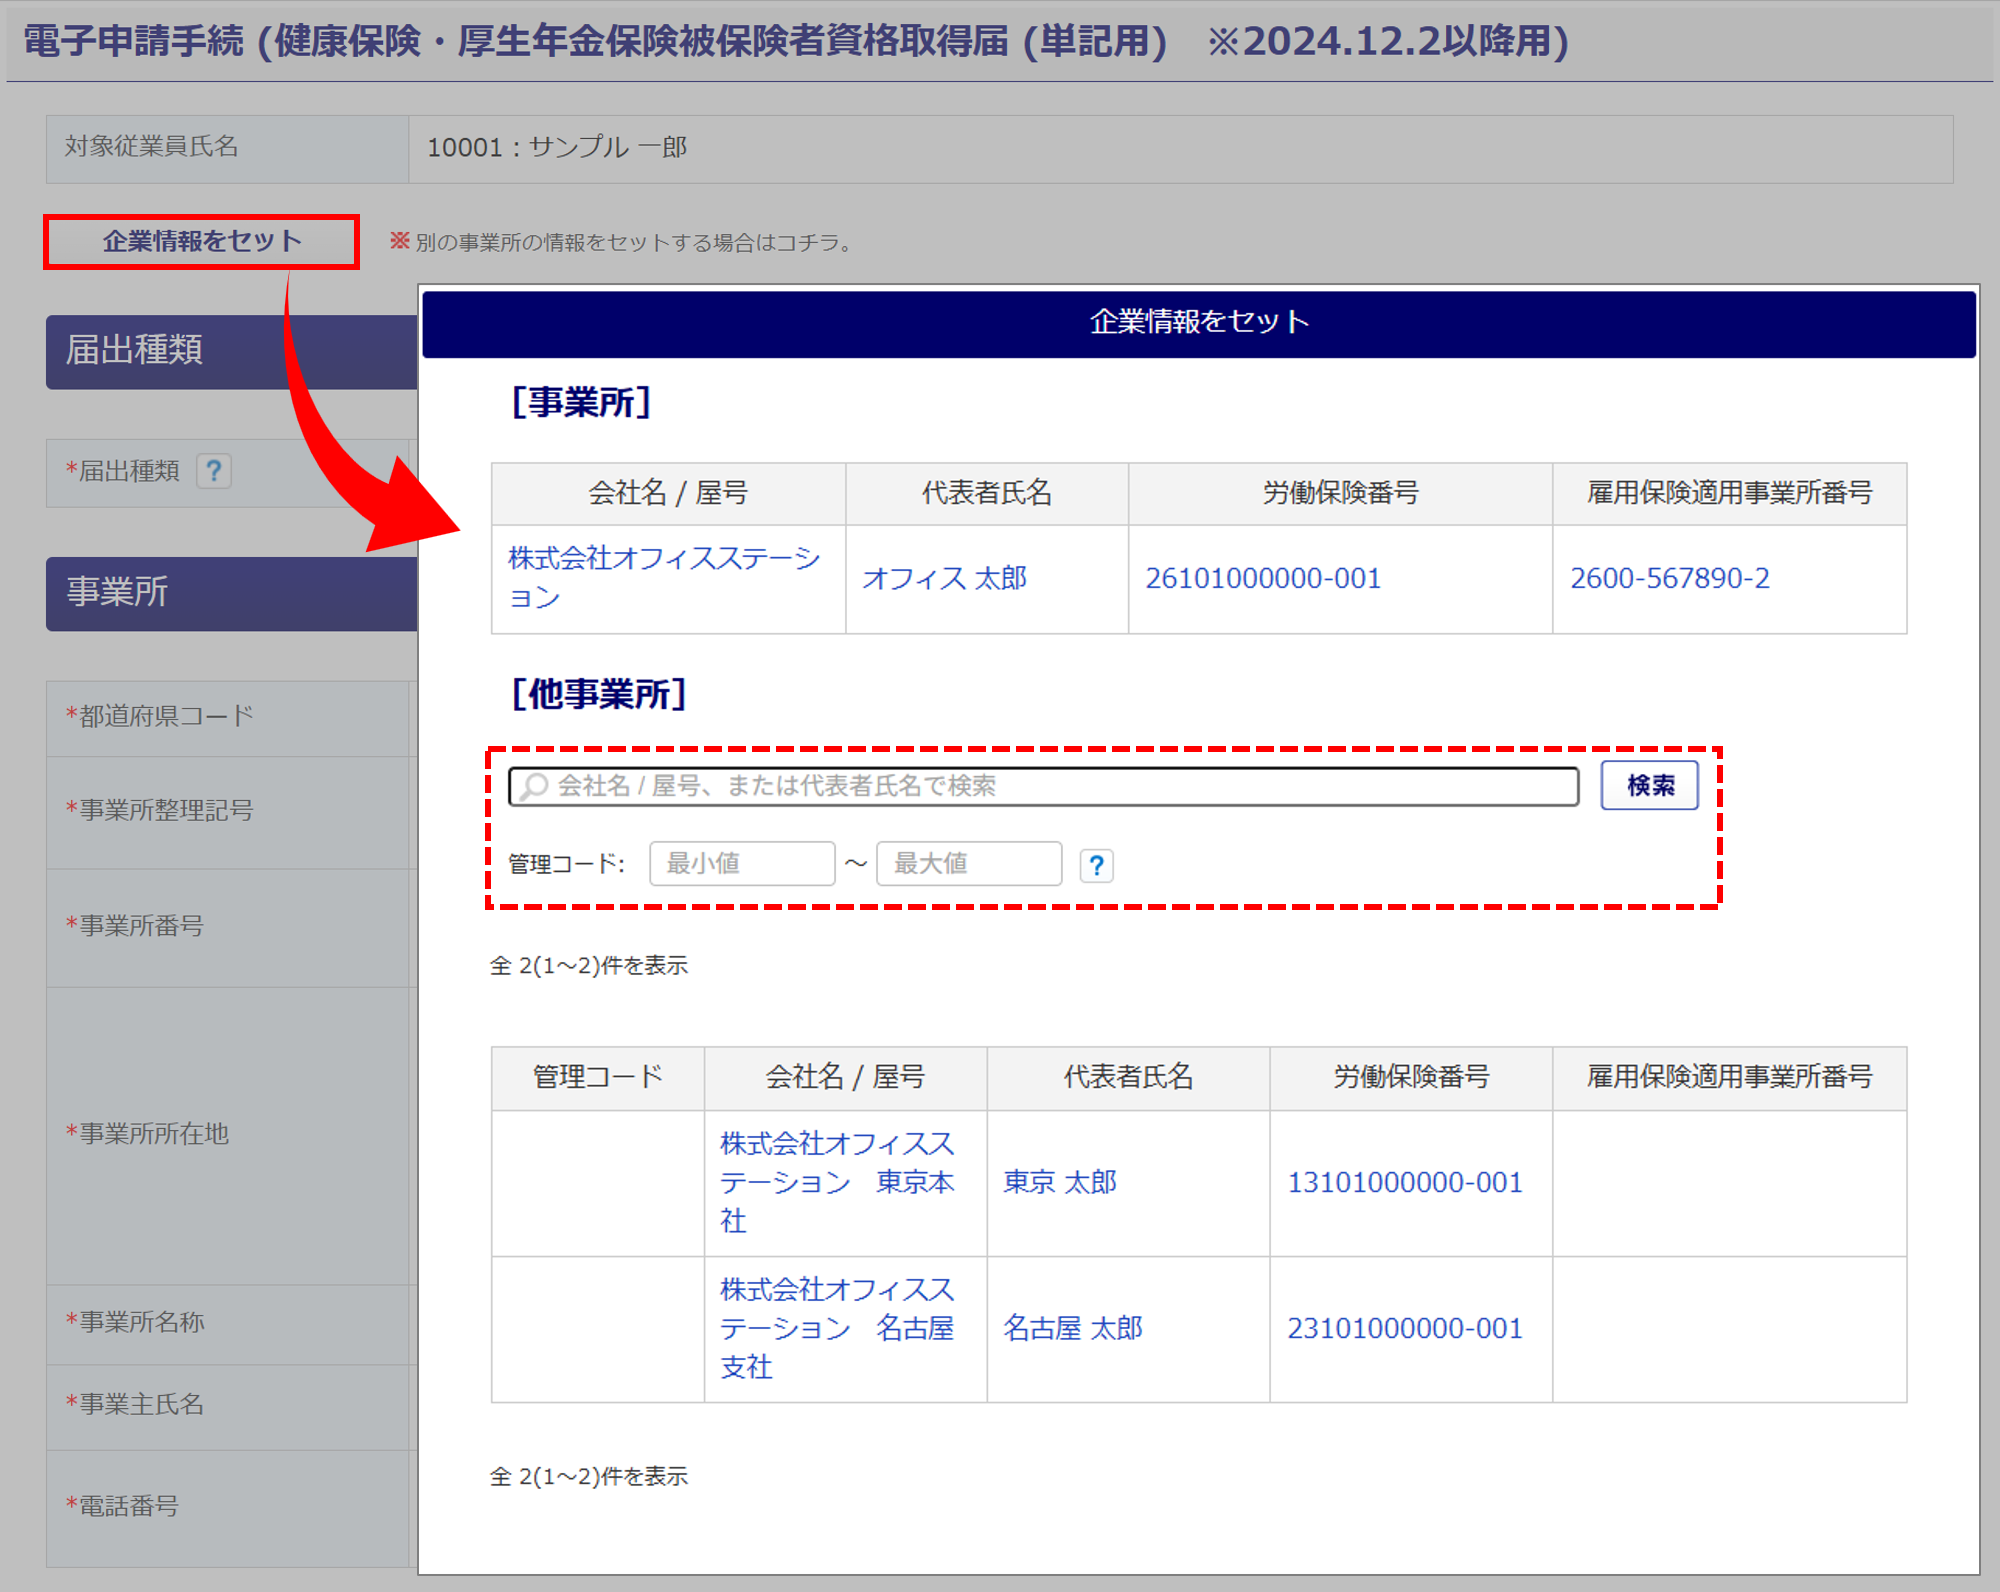Click 代表者氏名 header in upper table
The height and width of the screenshot is (1592, 2000).
pyautogui.click(x=987, y=493)
